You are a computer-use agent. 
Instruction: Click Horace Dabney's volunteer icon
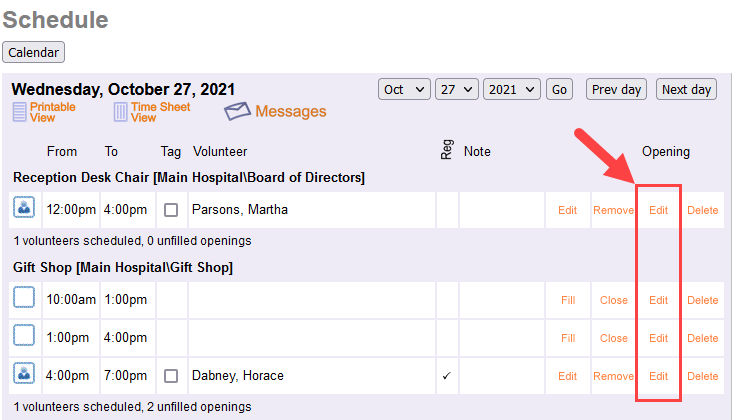click(24, 375)
